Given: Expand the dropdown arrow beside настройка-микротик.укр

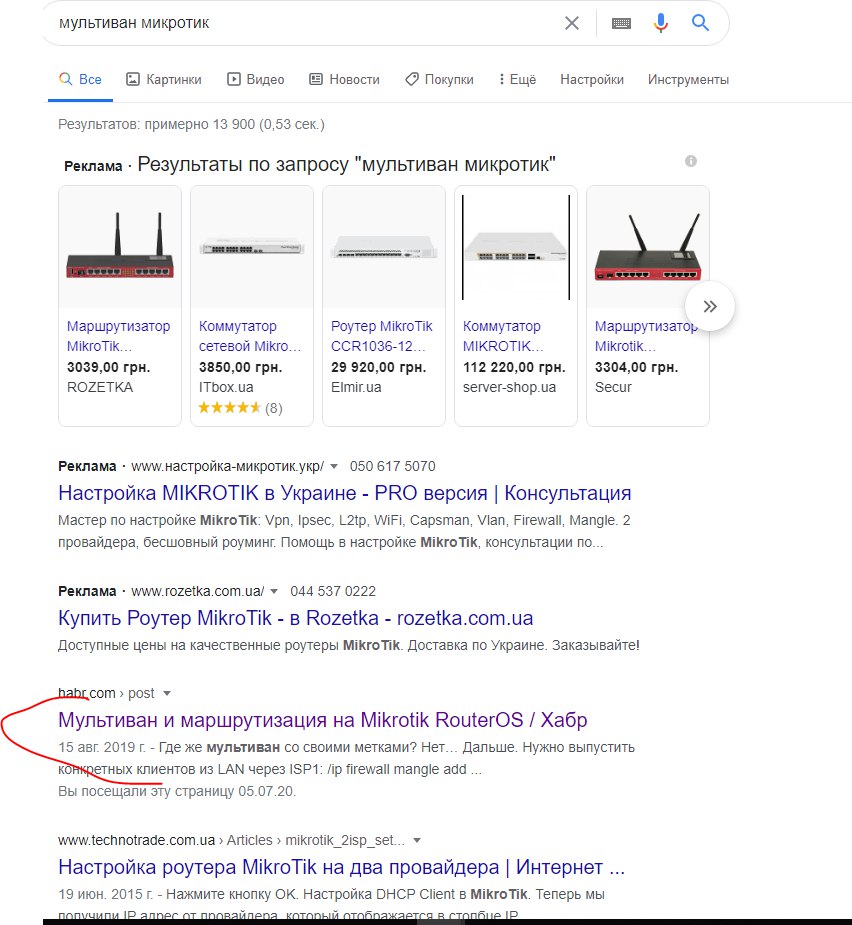Looking at the screenshot, I should tap(333, 467).
